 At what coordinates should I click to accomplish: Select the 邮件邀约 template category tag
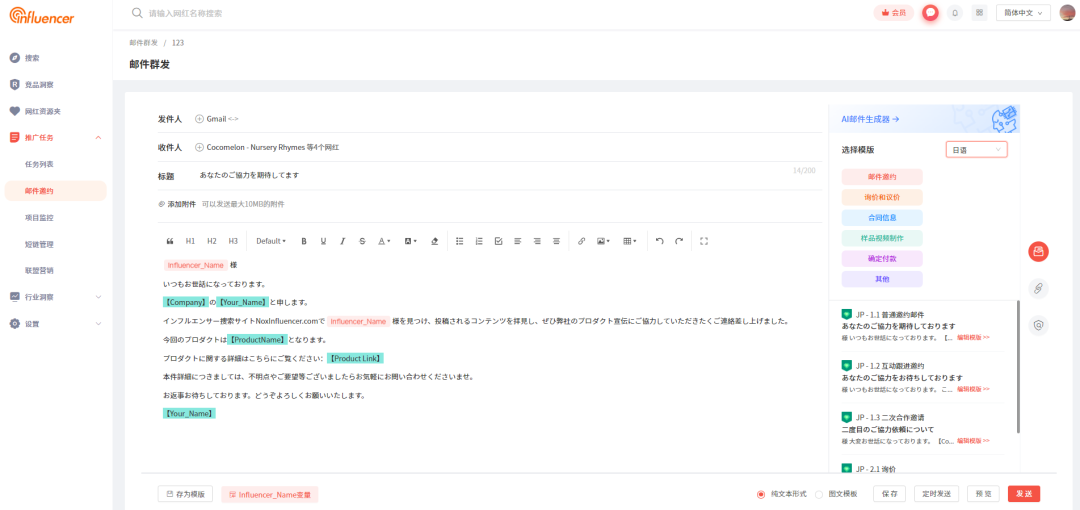click(882, 177)
